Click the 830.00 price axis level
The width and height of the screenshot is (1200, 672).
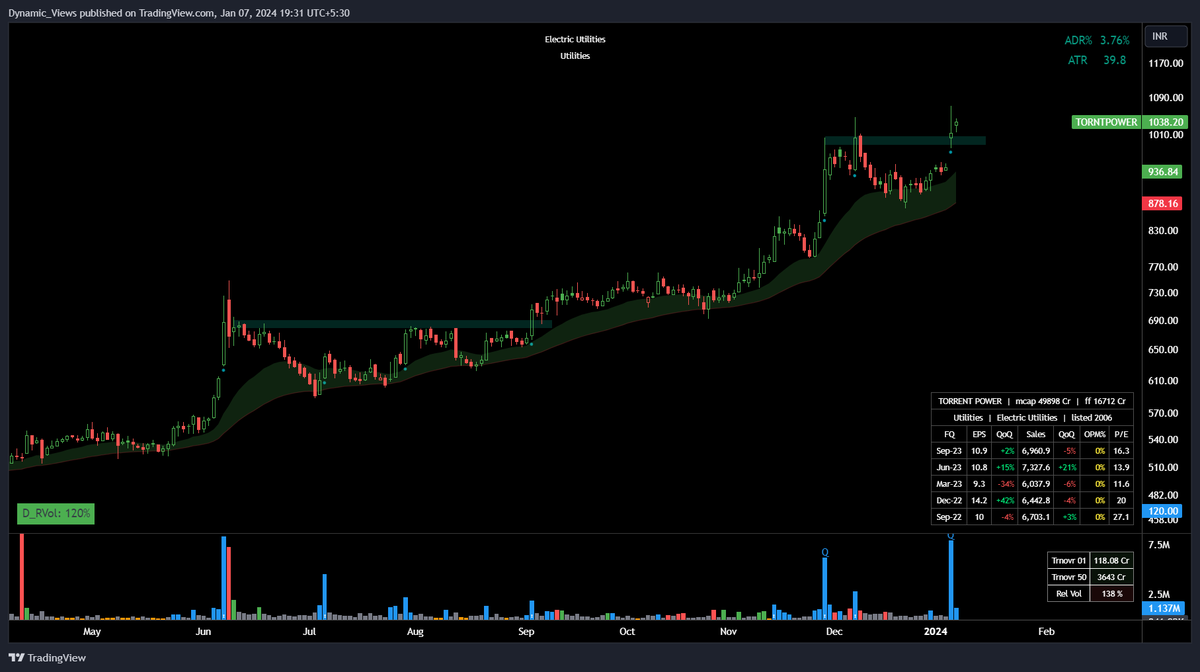point(1165,231)
